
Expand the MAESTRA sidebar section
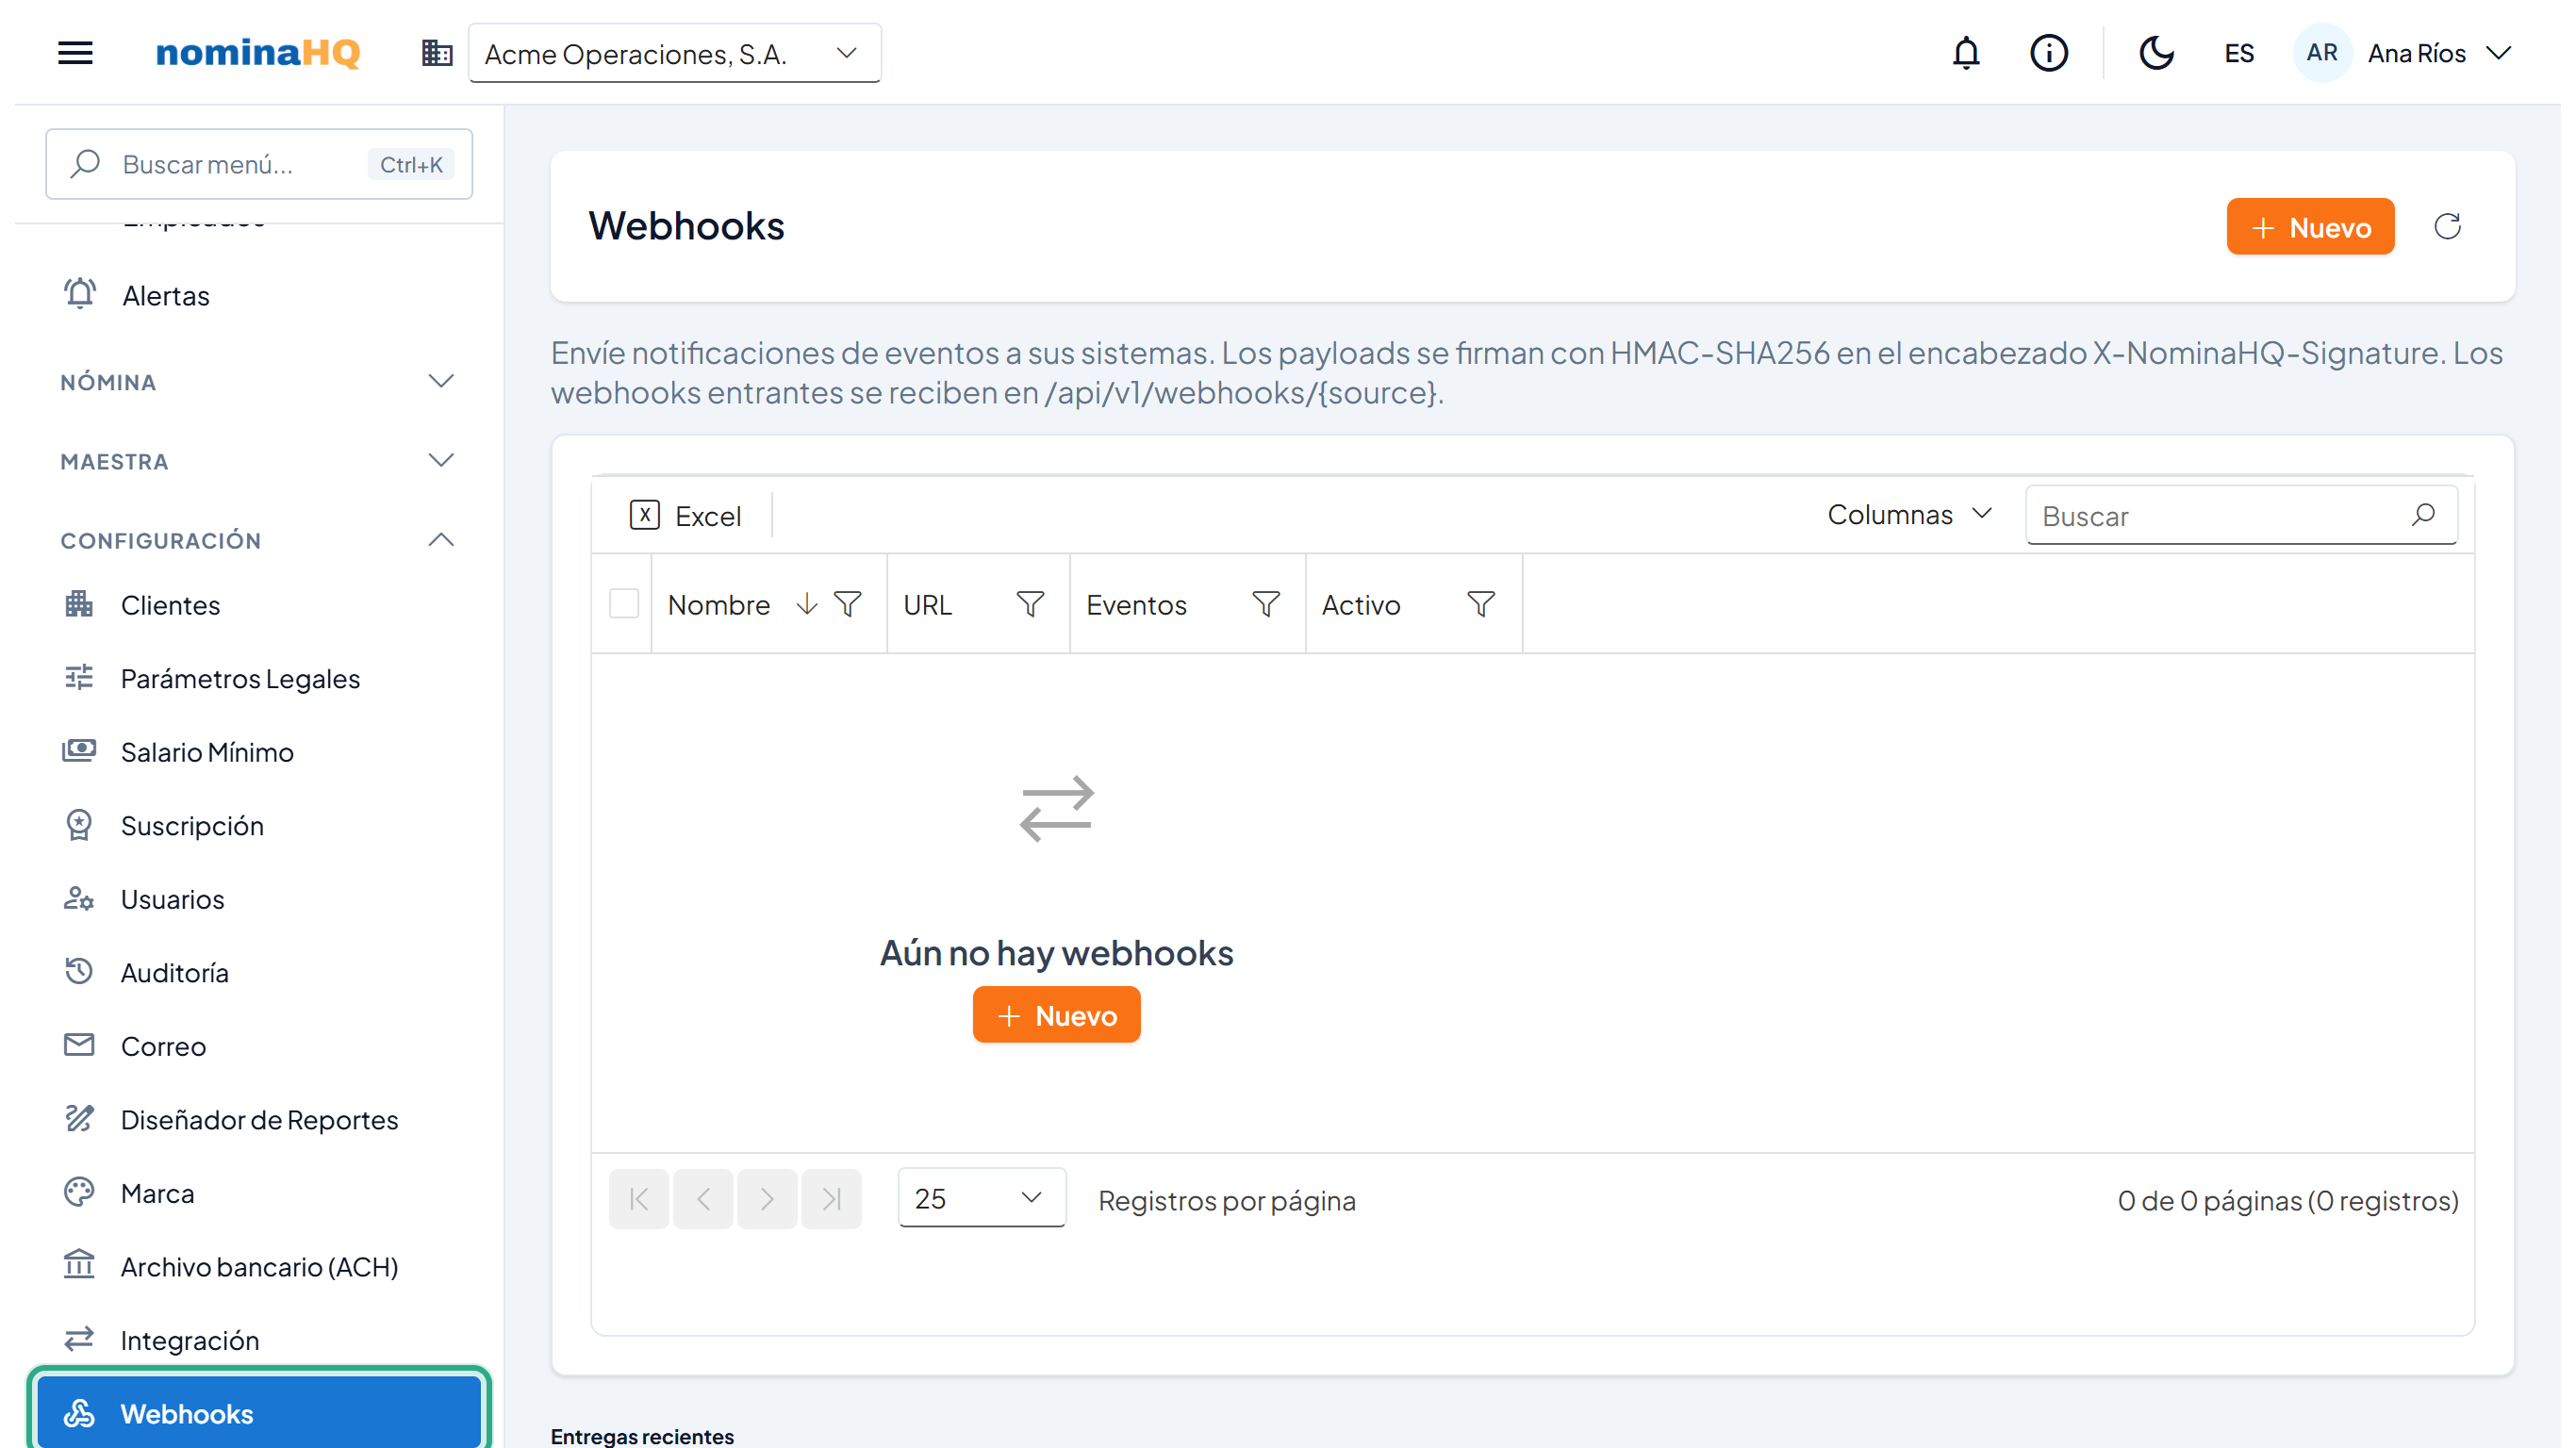[x=258, y=461]
